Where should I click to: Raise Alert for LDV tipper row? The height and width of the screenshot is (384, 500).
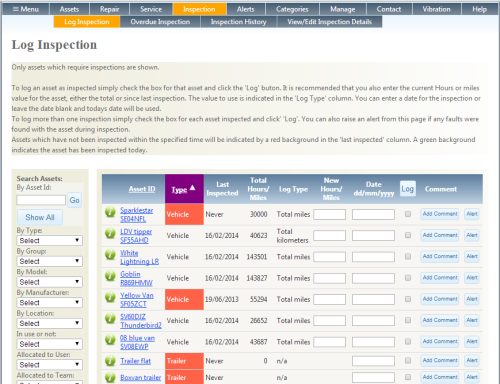[x=472, y=235]
